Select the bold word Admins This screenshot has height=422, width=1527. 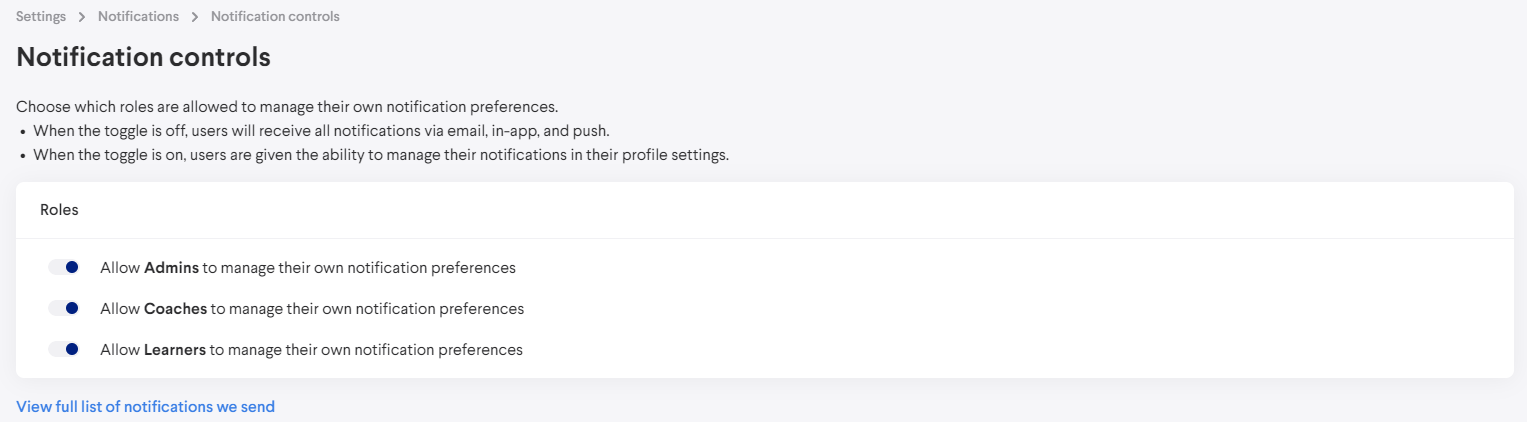click(171, 268)
